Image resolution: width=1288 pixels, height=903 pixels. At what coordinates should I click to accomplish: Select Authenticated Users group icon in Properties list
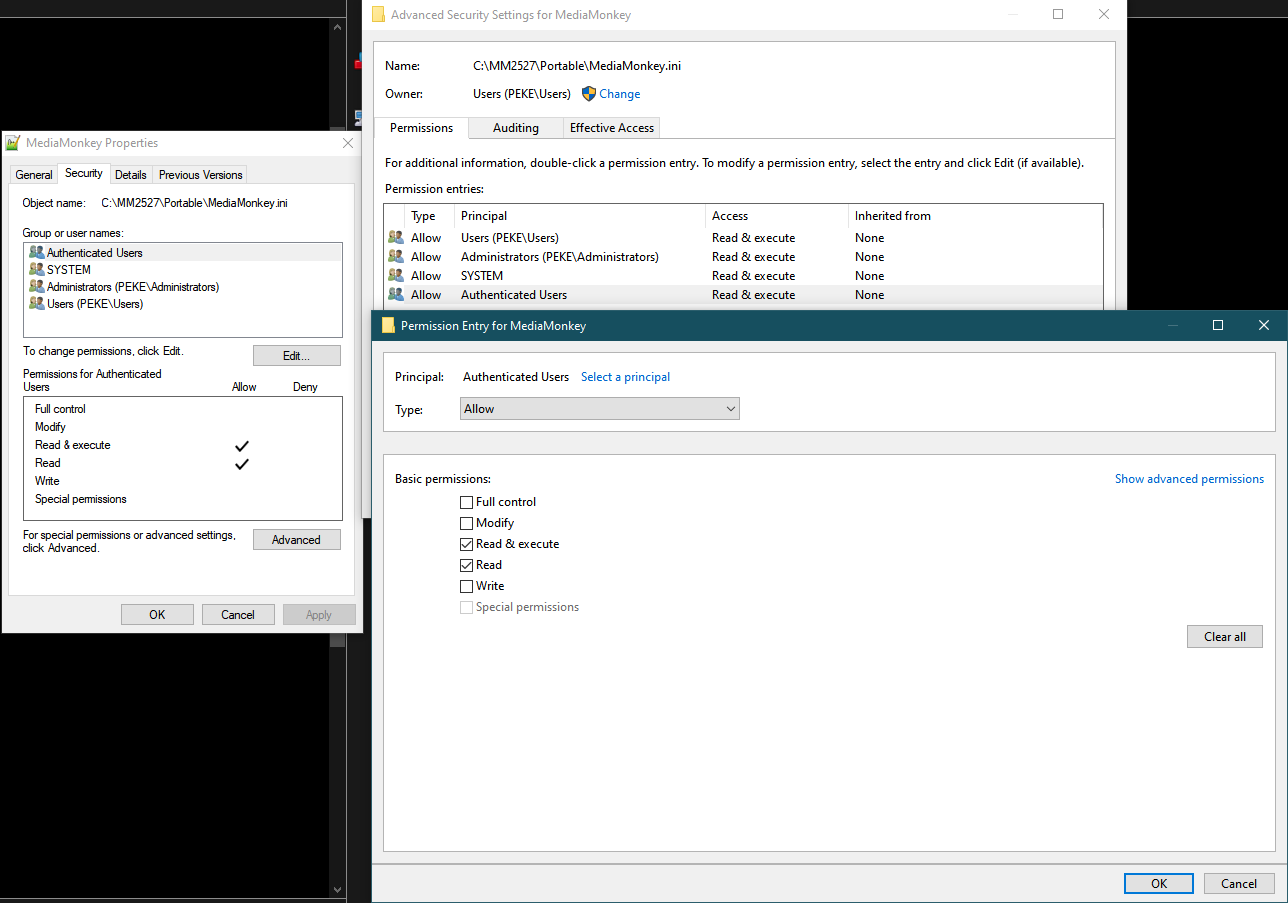(37, 253)
